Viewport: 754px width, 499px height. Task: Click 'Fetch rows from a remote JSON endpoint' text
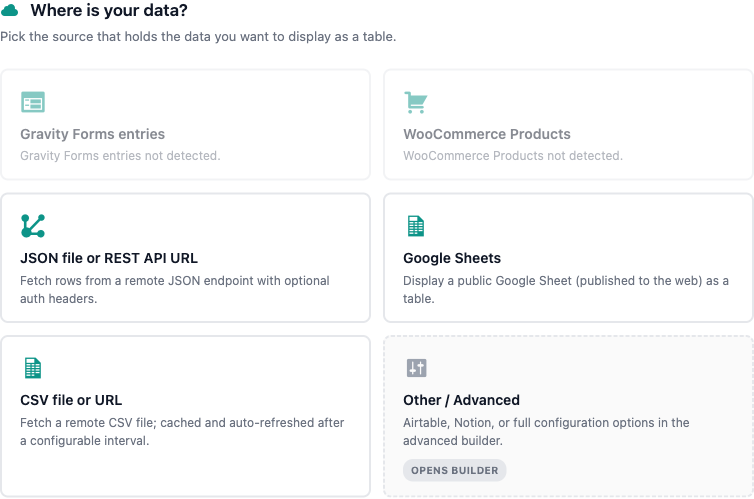coord(175,289)
